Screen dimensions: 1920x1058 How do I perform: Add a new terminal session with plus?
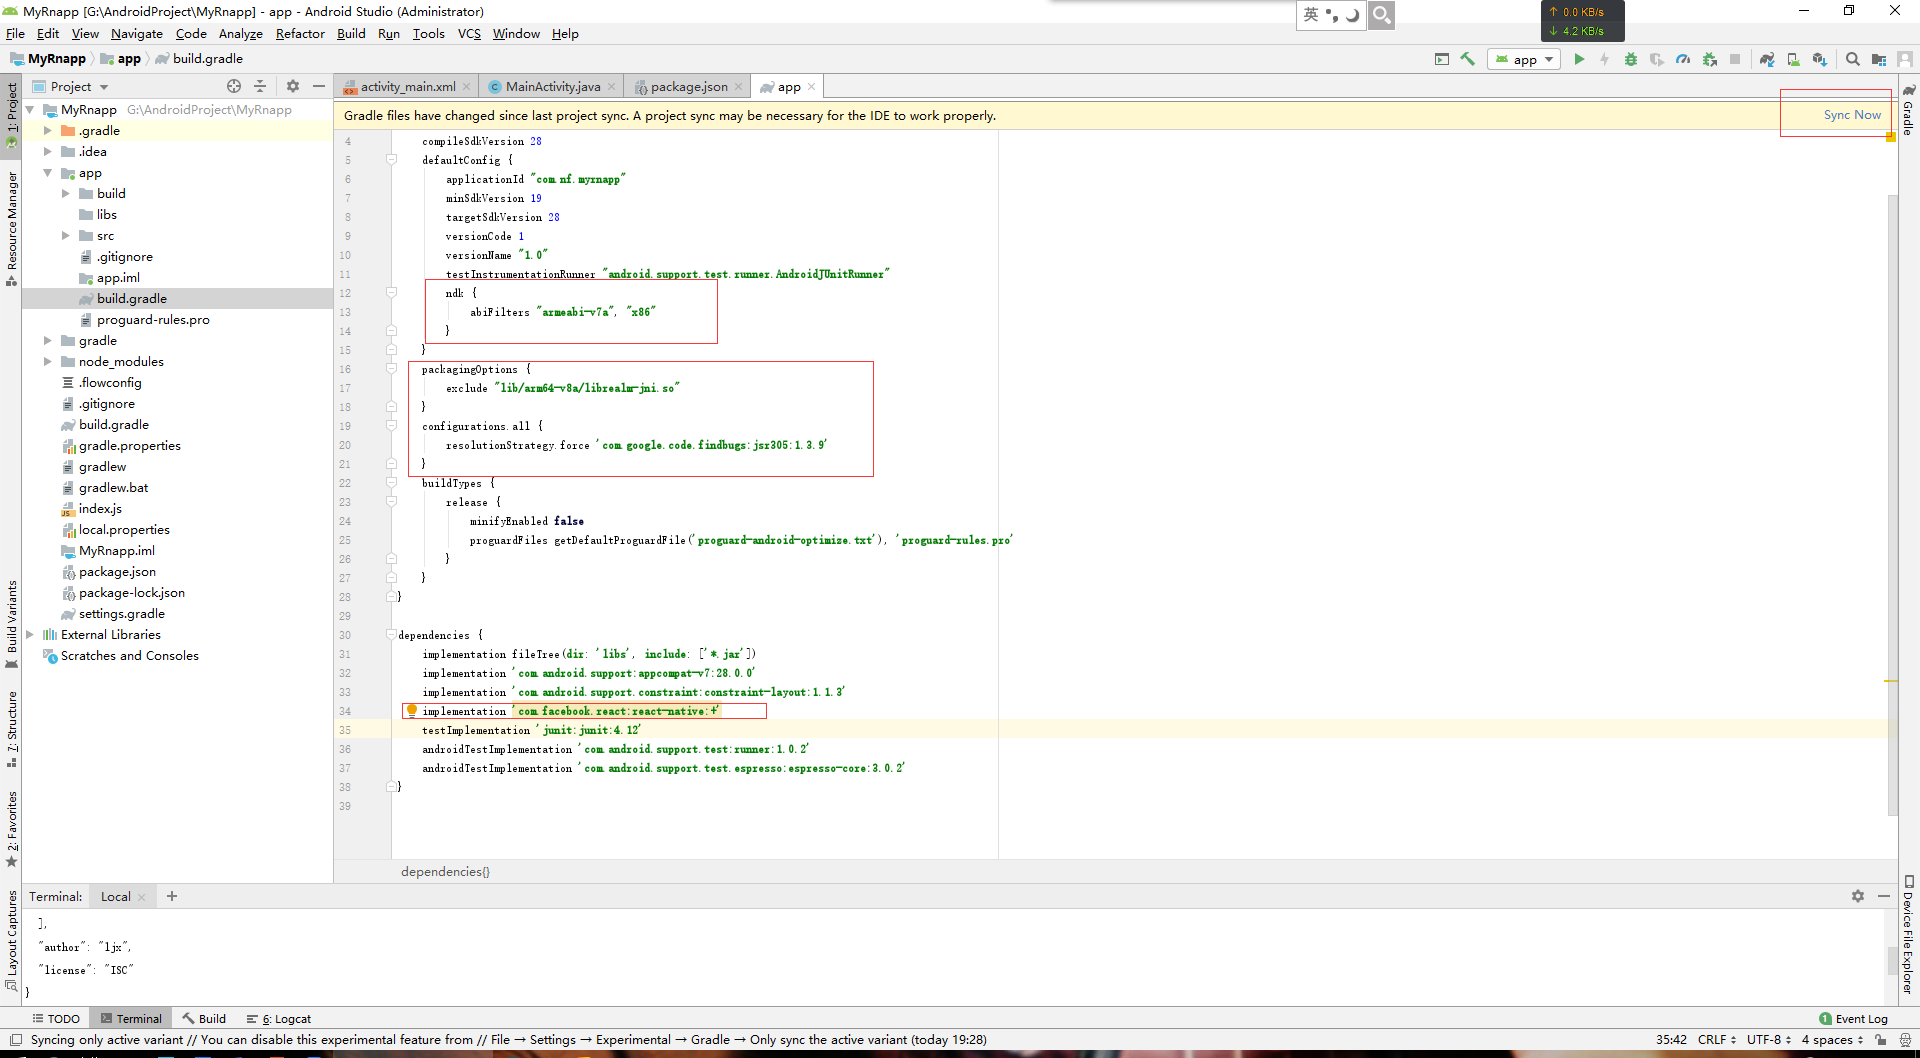tap(172, 897)
